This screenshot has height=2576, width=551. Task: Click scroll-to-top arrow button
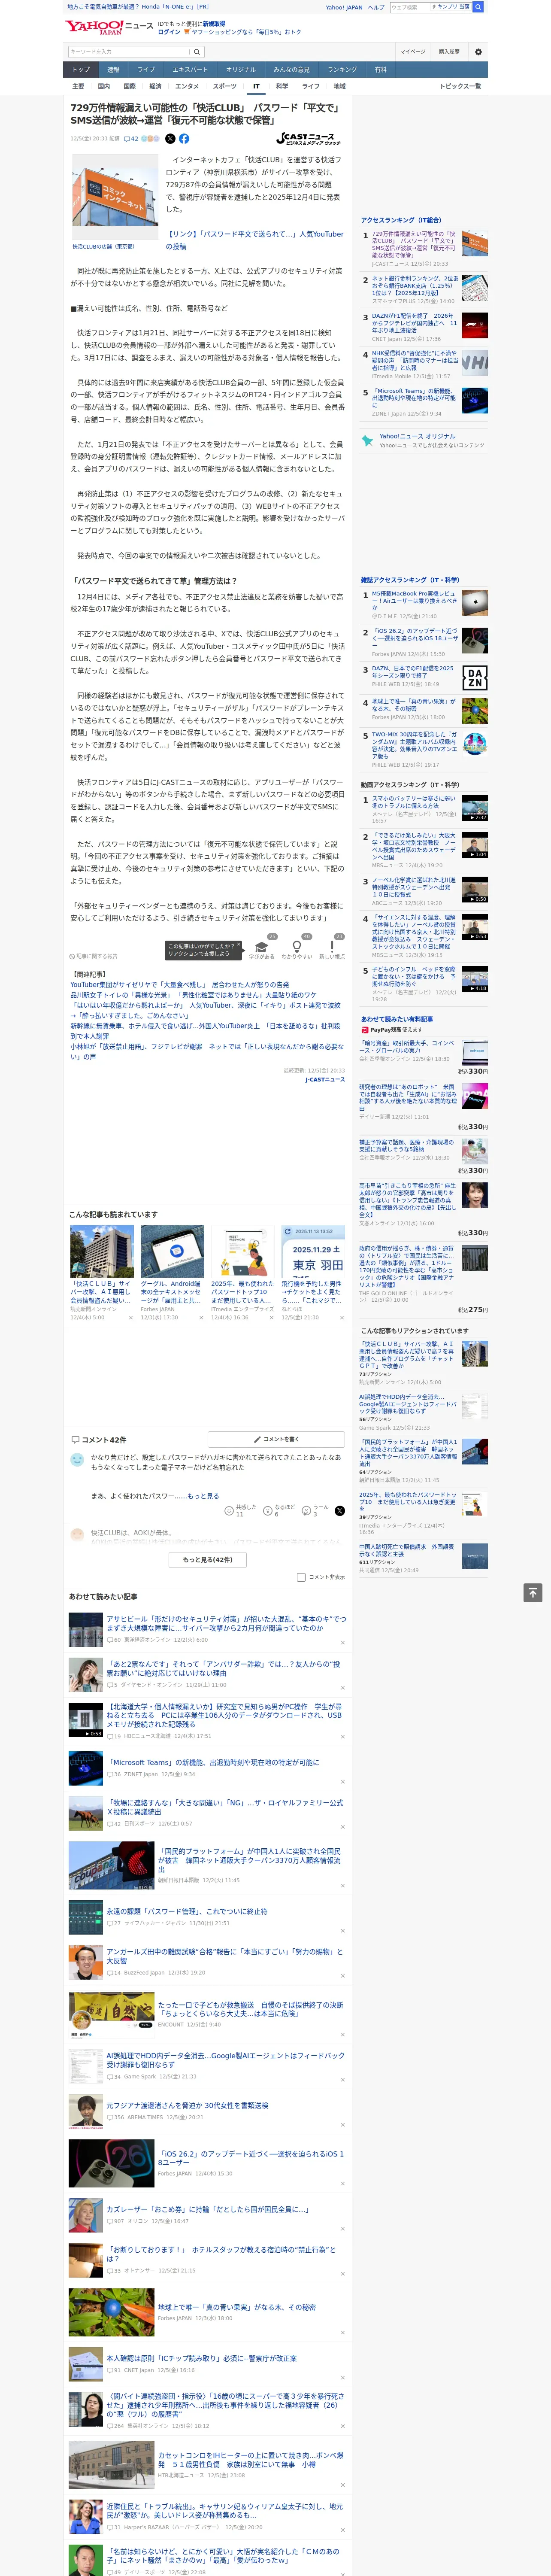click(533, 1592)
